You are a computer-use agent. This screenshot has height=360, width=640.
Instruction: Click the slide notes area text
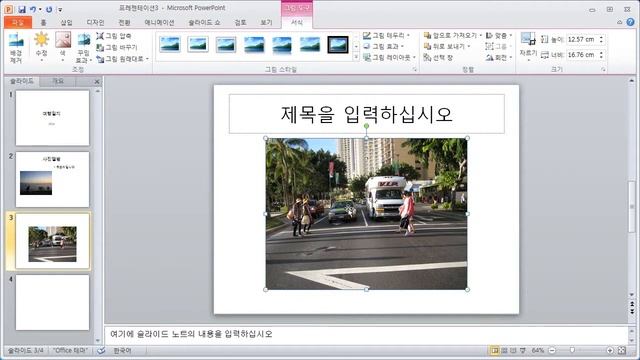191,334
